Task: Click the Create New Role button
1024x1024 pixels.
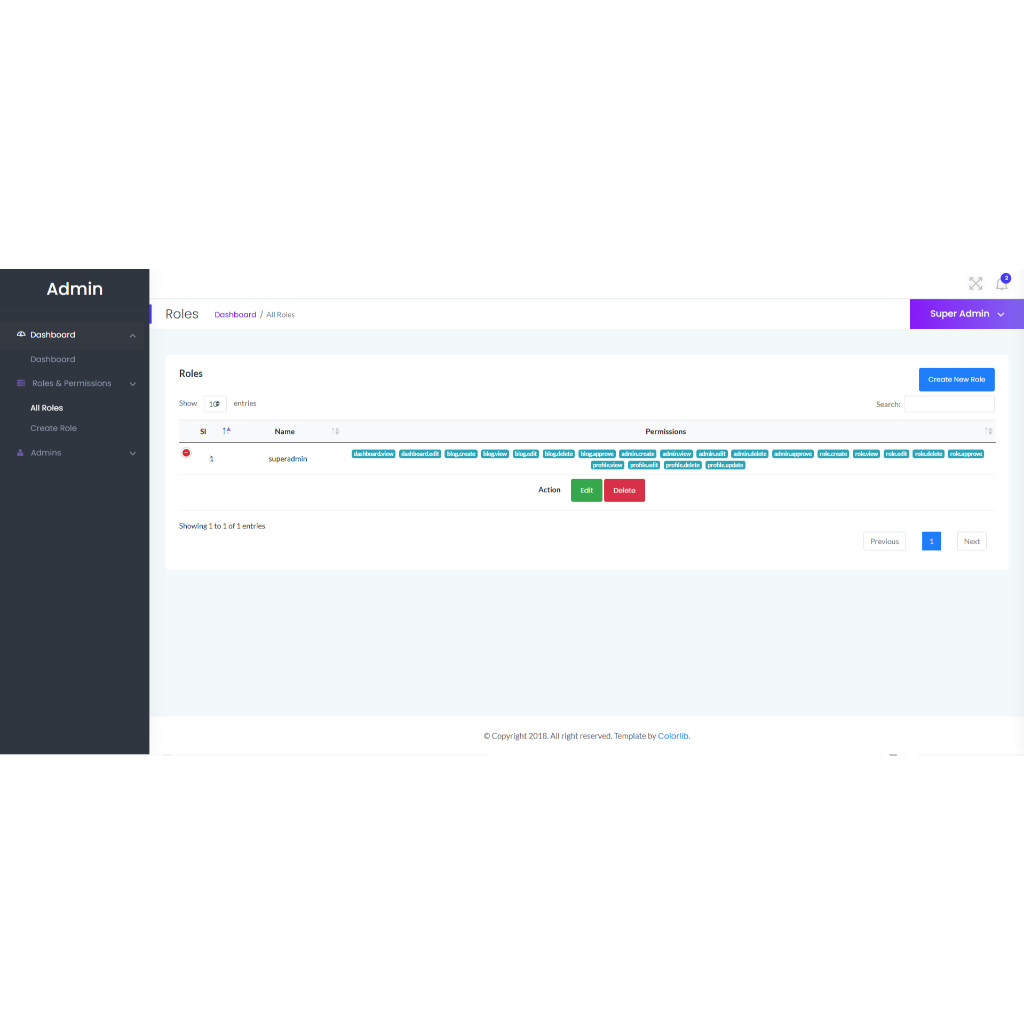Action: [x=956, y=379]
